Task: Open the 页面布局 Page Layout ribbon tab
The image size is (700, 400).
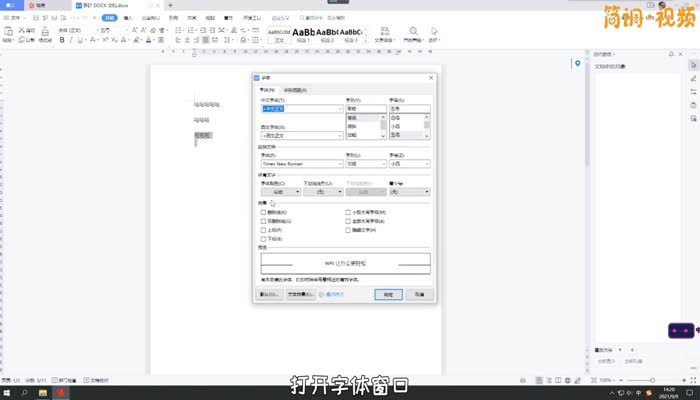Action: pyautogui.click(x=150, y=18)
